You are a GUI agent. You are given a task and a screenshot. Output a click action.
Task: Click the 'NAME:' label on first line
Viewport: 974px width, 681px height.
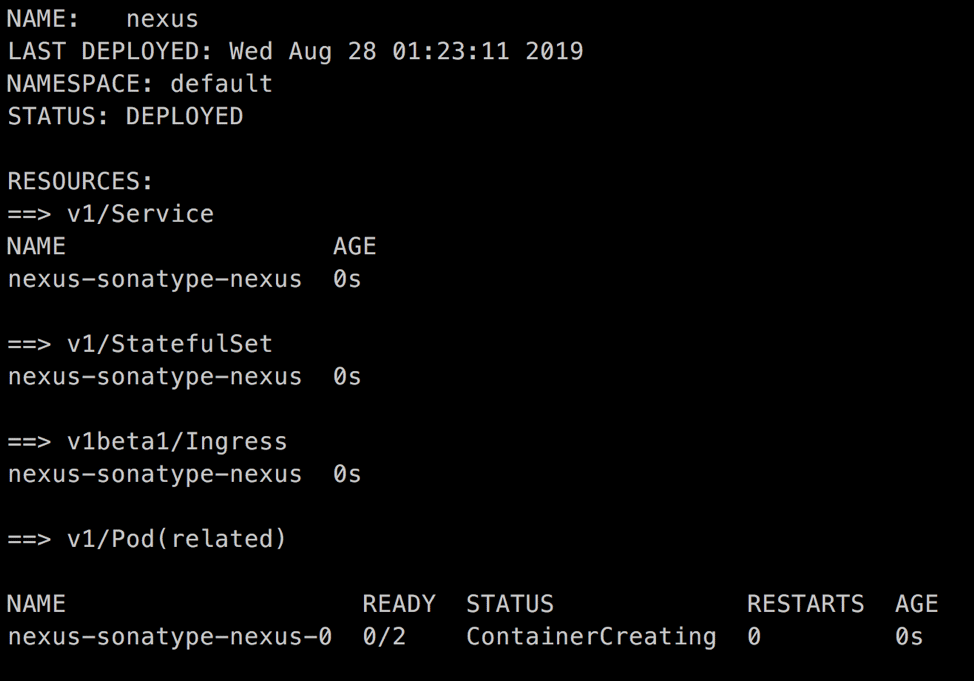point(43,19)
